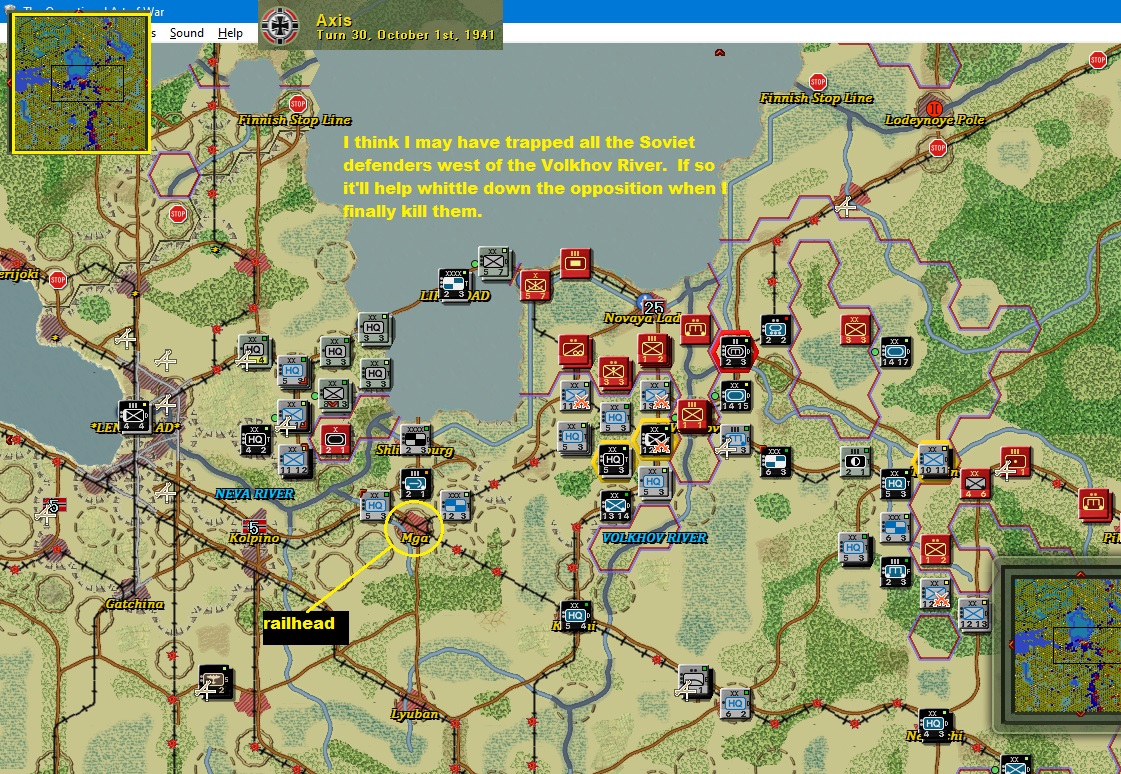Select the black XXX counter 6 3

[775, 462]
